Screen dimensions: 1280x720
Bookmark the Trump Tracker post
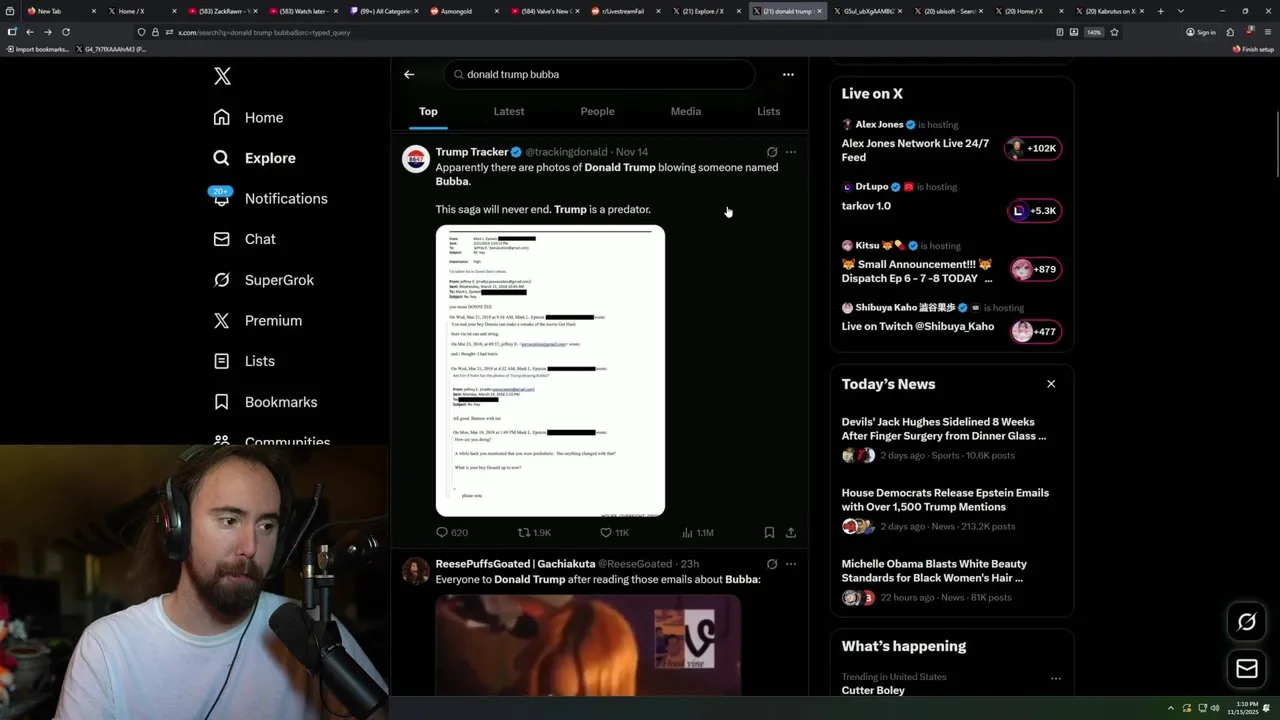click(769, 533)
